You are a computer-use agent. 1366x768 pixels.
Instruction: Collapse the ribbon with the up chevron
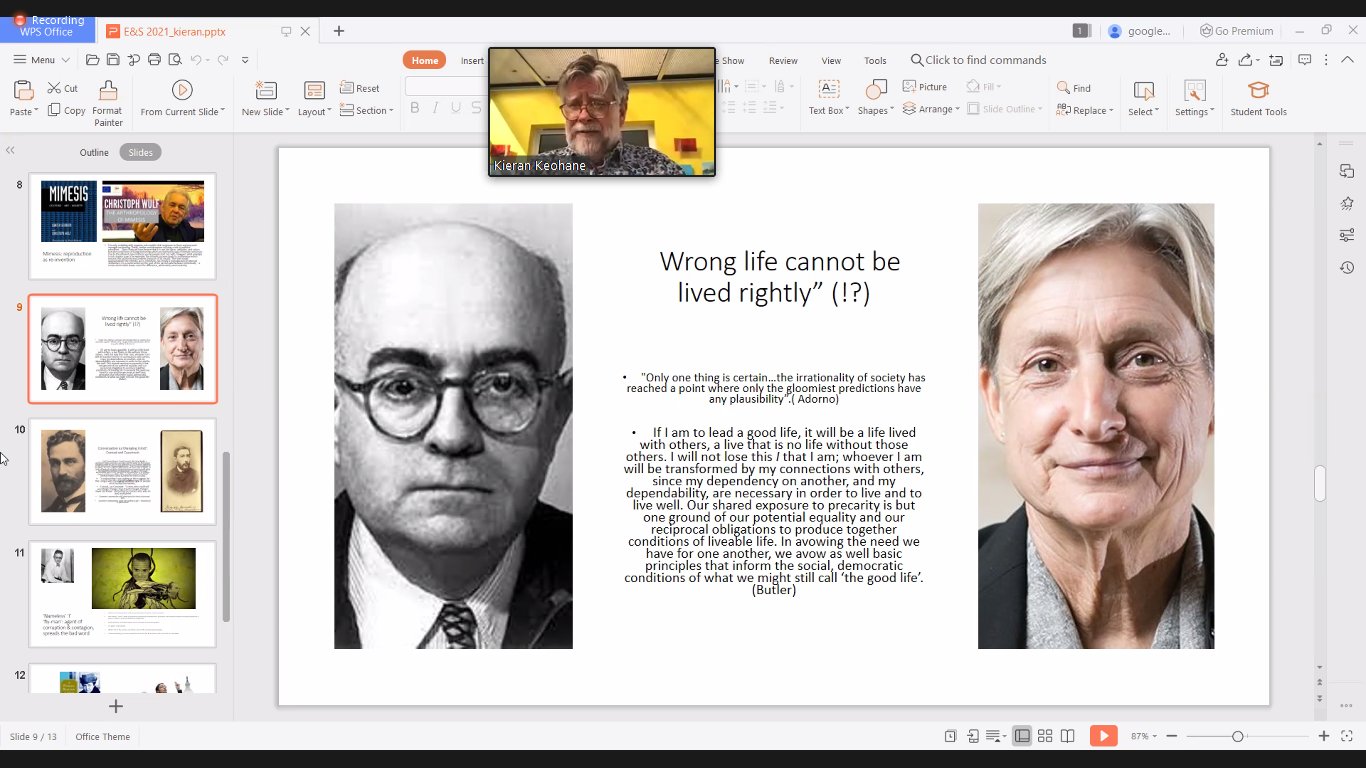[x=1347, y=60]
